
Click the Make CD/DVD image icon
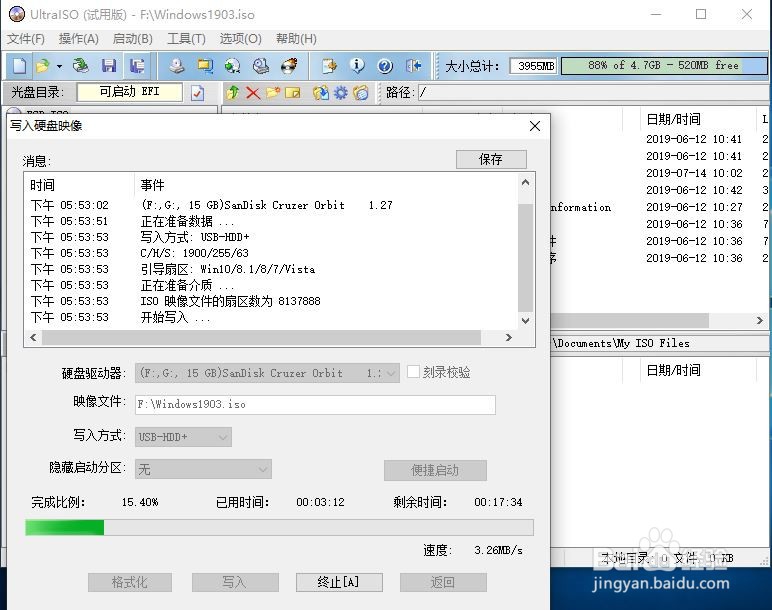click(x=176, y=65)
